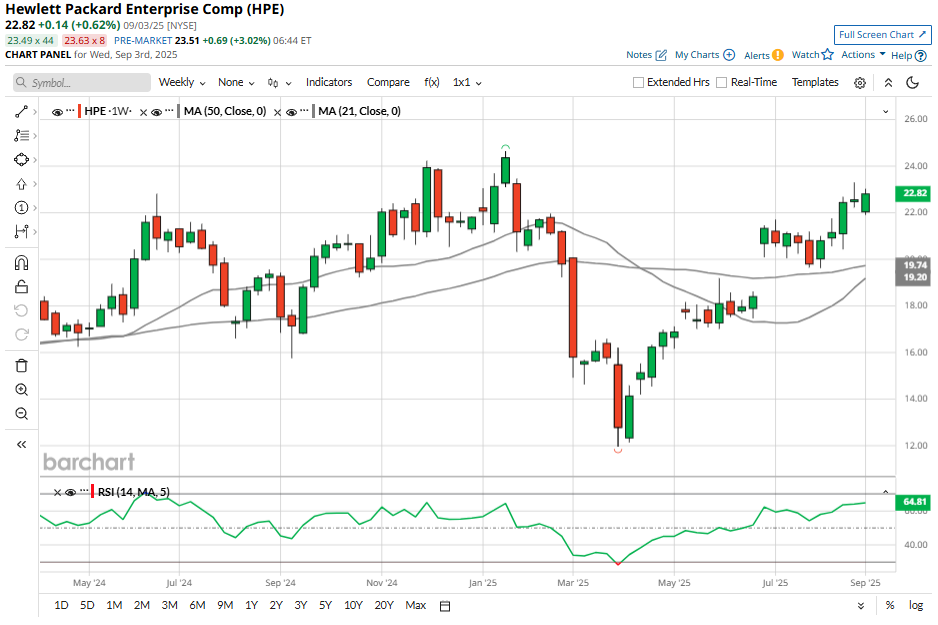Open the Compare symbols tool
This screenshot has height=625, width=938.
pyautogui.click(x=388, y=83)
